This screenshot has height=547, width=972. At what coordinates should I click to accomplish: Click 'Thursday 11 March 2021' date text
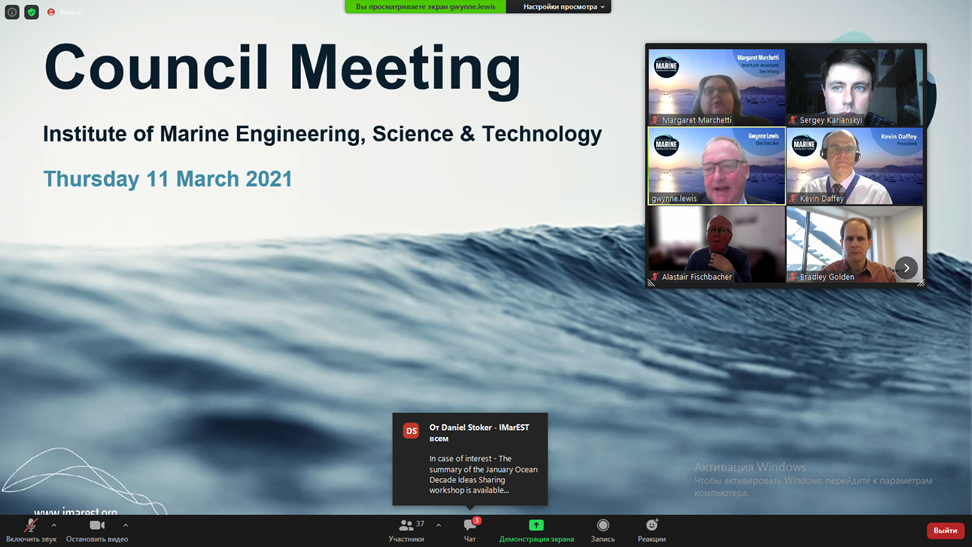tap(167, 179)
